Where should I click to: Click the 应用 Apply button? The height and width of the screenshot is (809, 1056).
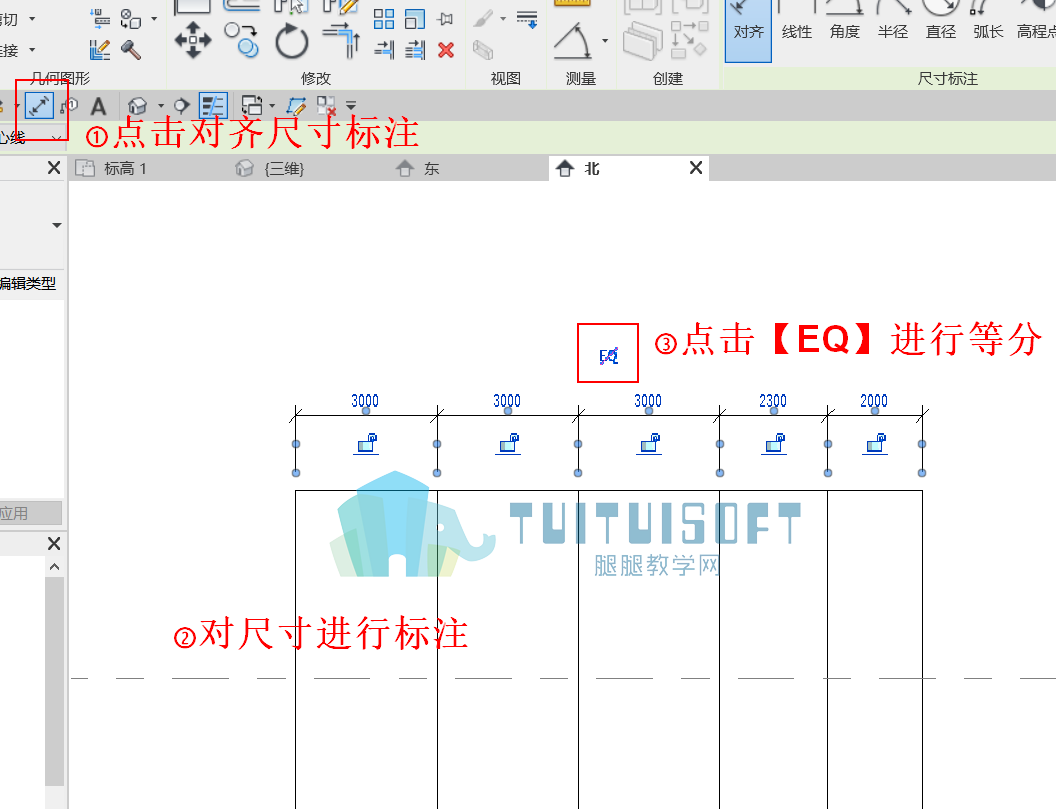point(30,513)
